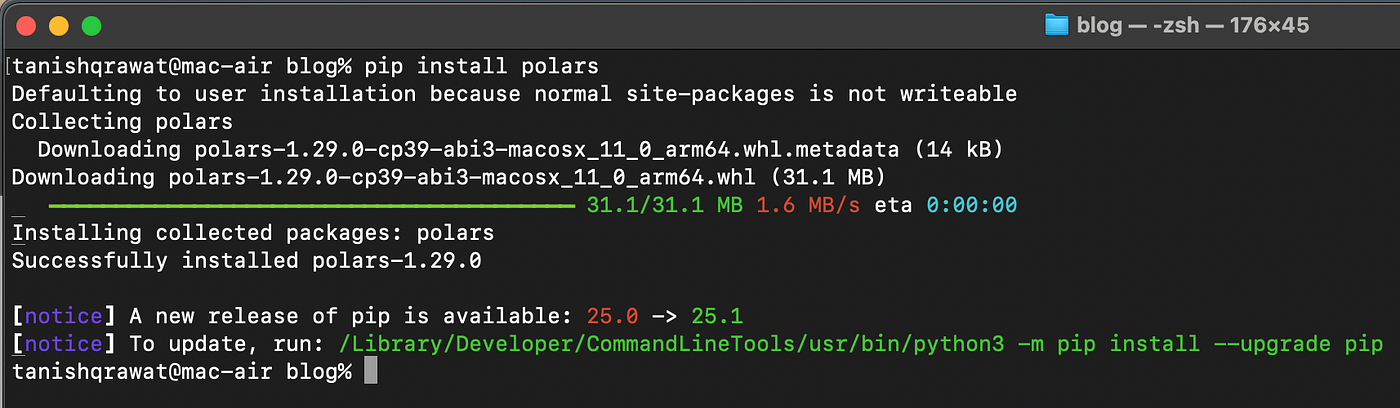Zoom the window with the green button
Screen dimensions: 1400x408
92,26
